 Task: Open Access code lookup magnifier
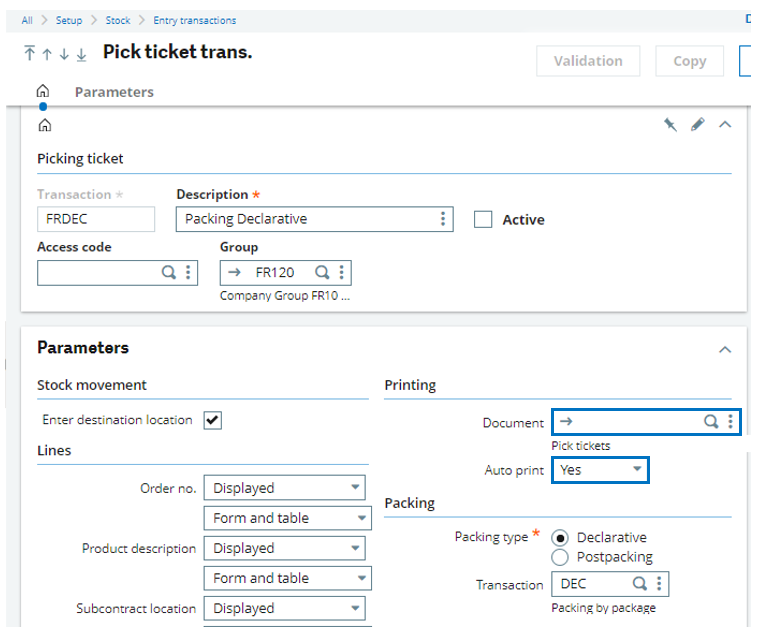click(x=169, y=272)
